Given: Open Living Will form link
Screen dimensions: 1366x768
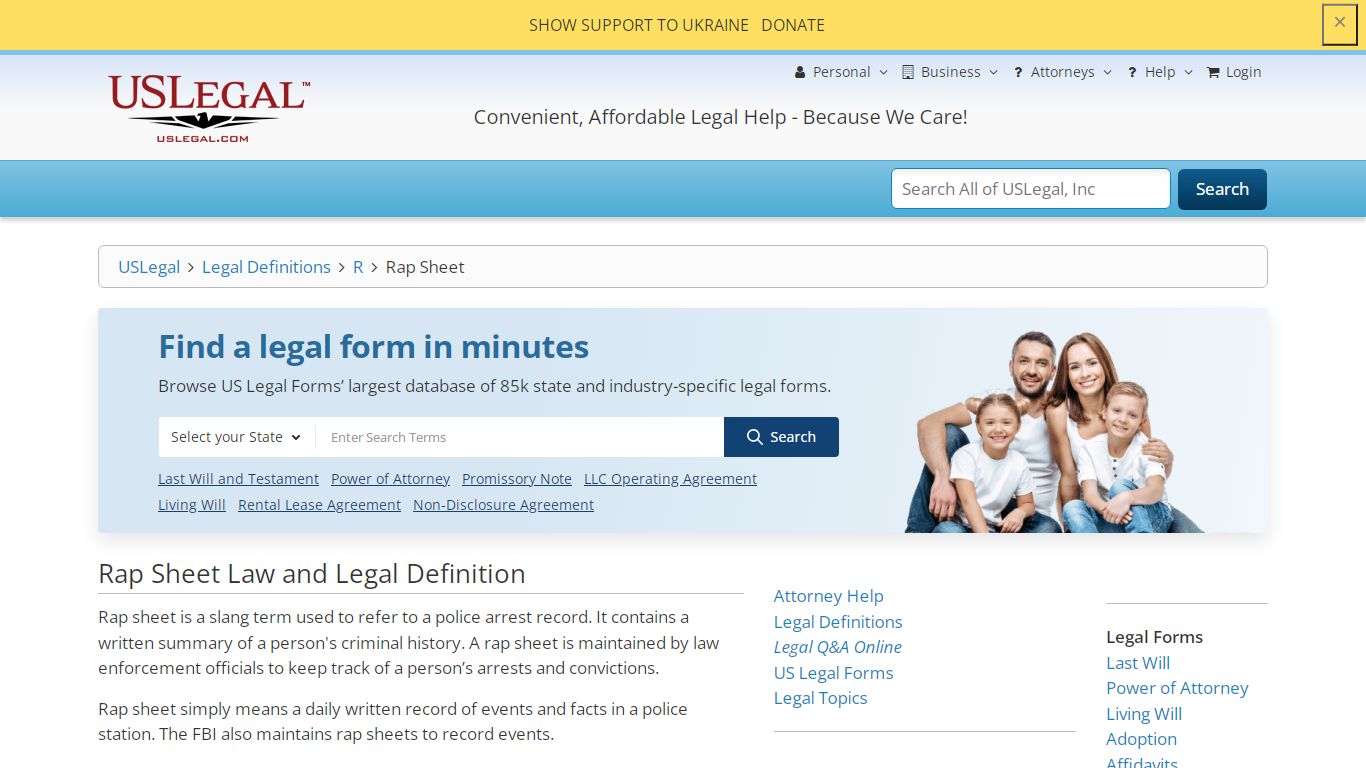Looking at the screenshot, I should [x=192, y=505].
